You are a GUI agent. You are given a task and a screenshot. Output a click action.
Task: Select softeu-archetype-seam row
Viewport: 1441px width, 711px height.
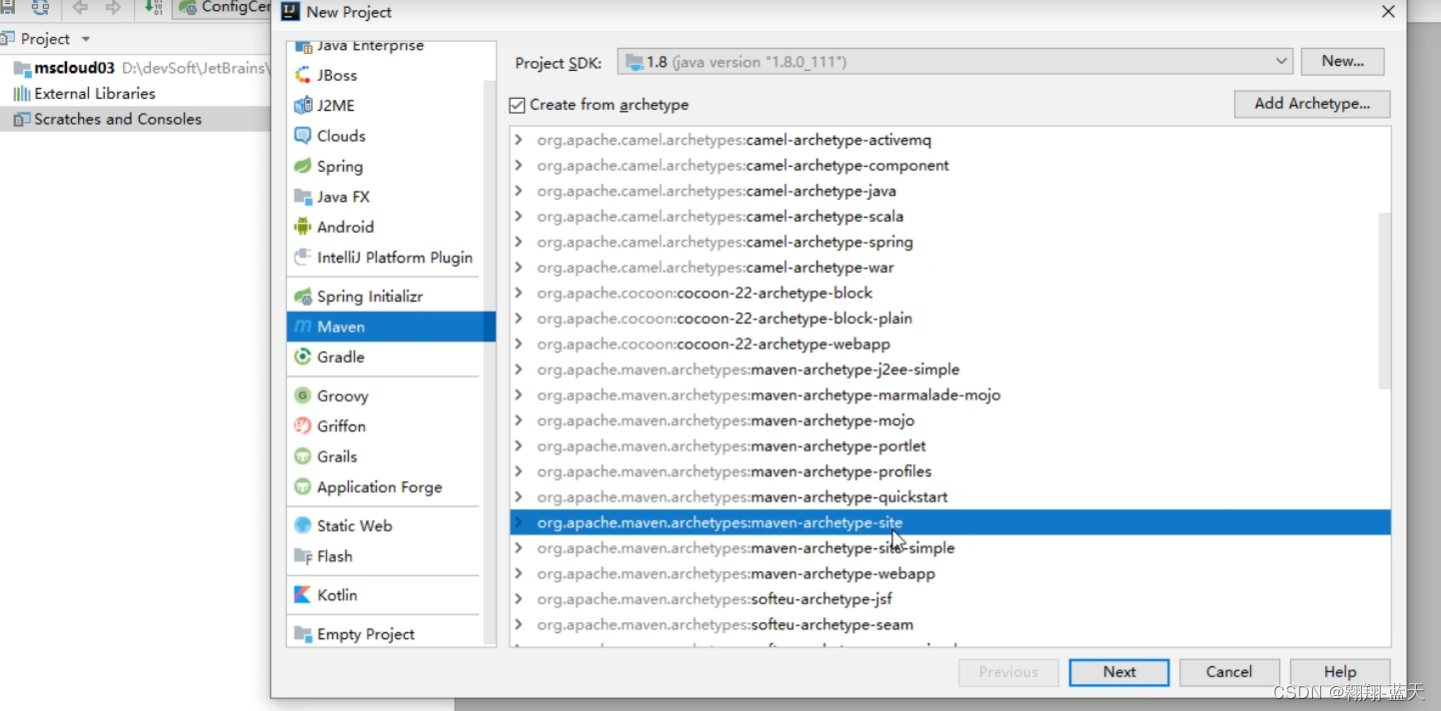tap(950, 625)
